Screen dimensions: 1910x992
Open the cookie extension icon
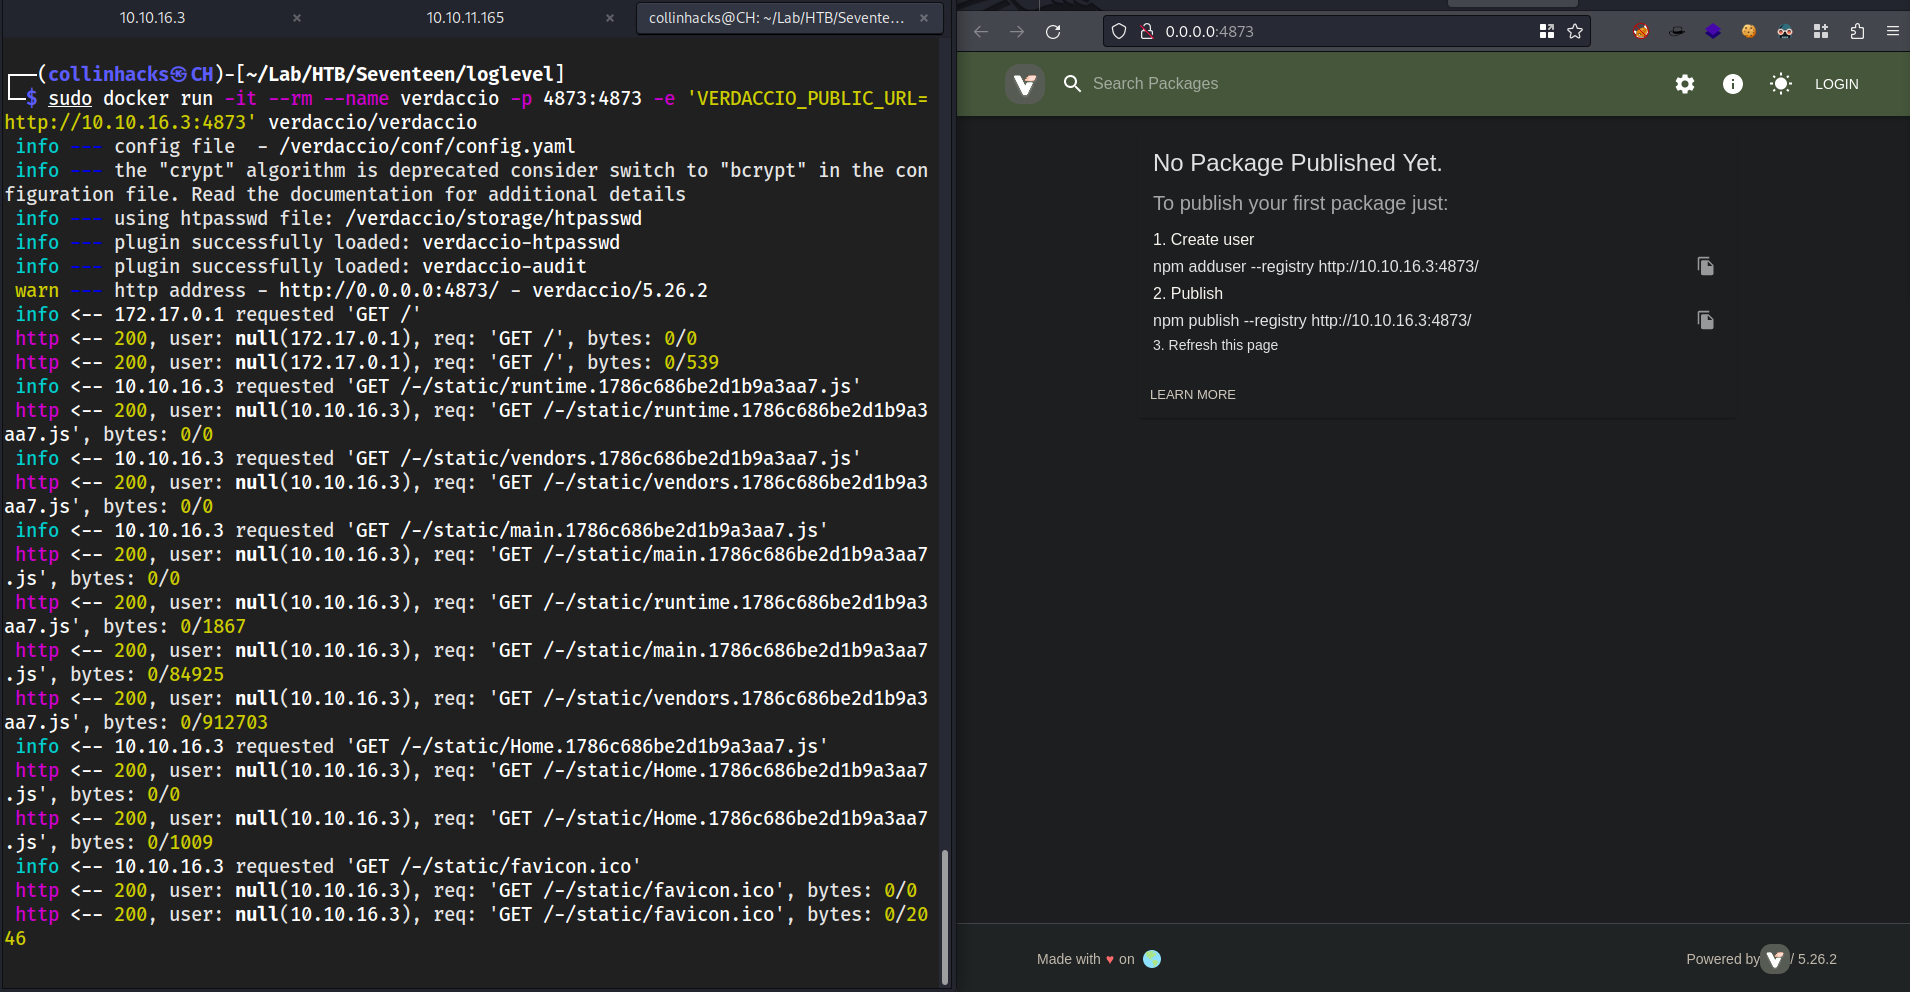coord(1749,32)
